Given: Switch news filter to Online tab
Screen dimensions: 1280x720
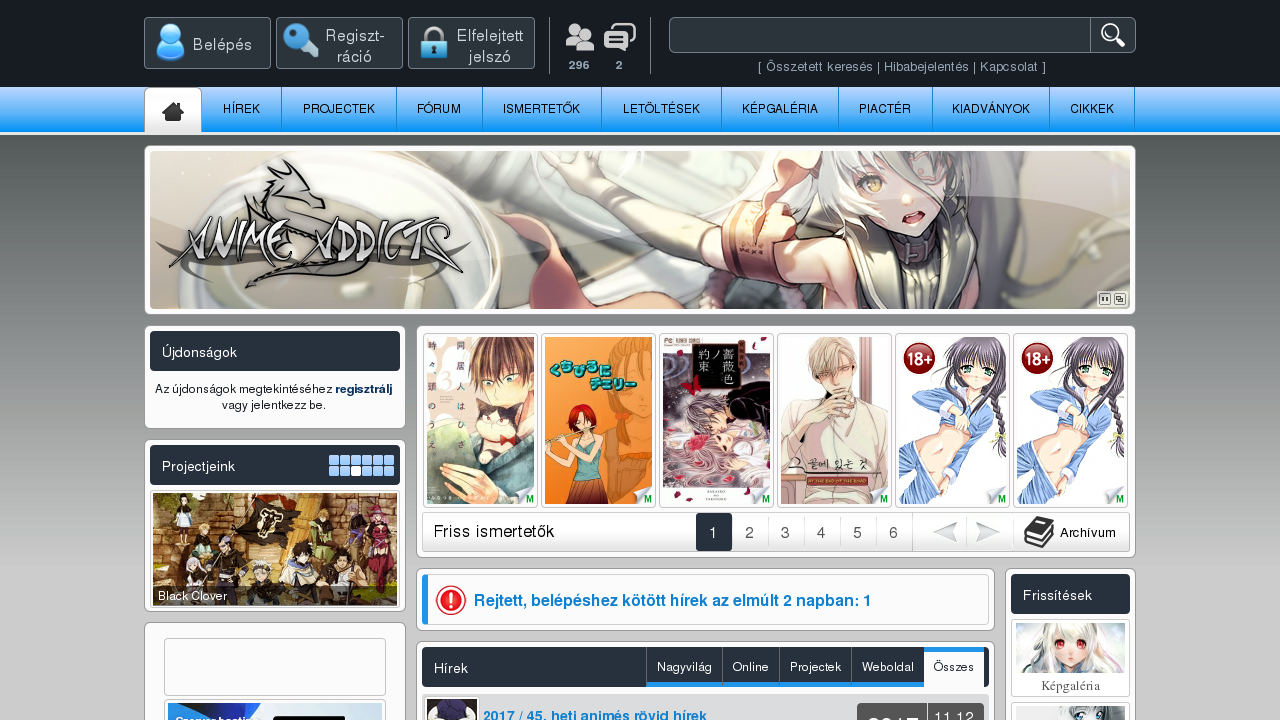Looking at the screenshot, I should click(751, 666).
